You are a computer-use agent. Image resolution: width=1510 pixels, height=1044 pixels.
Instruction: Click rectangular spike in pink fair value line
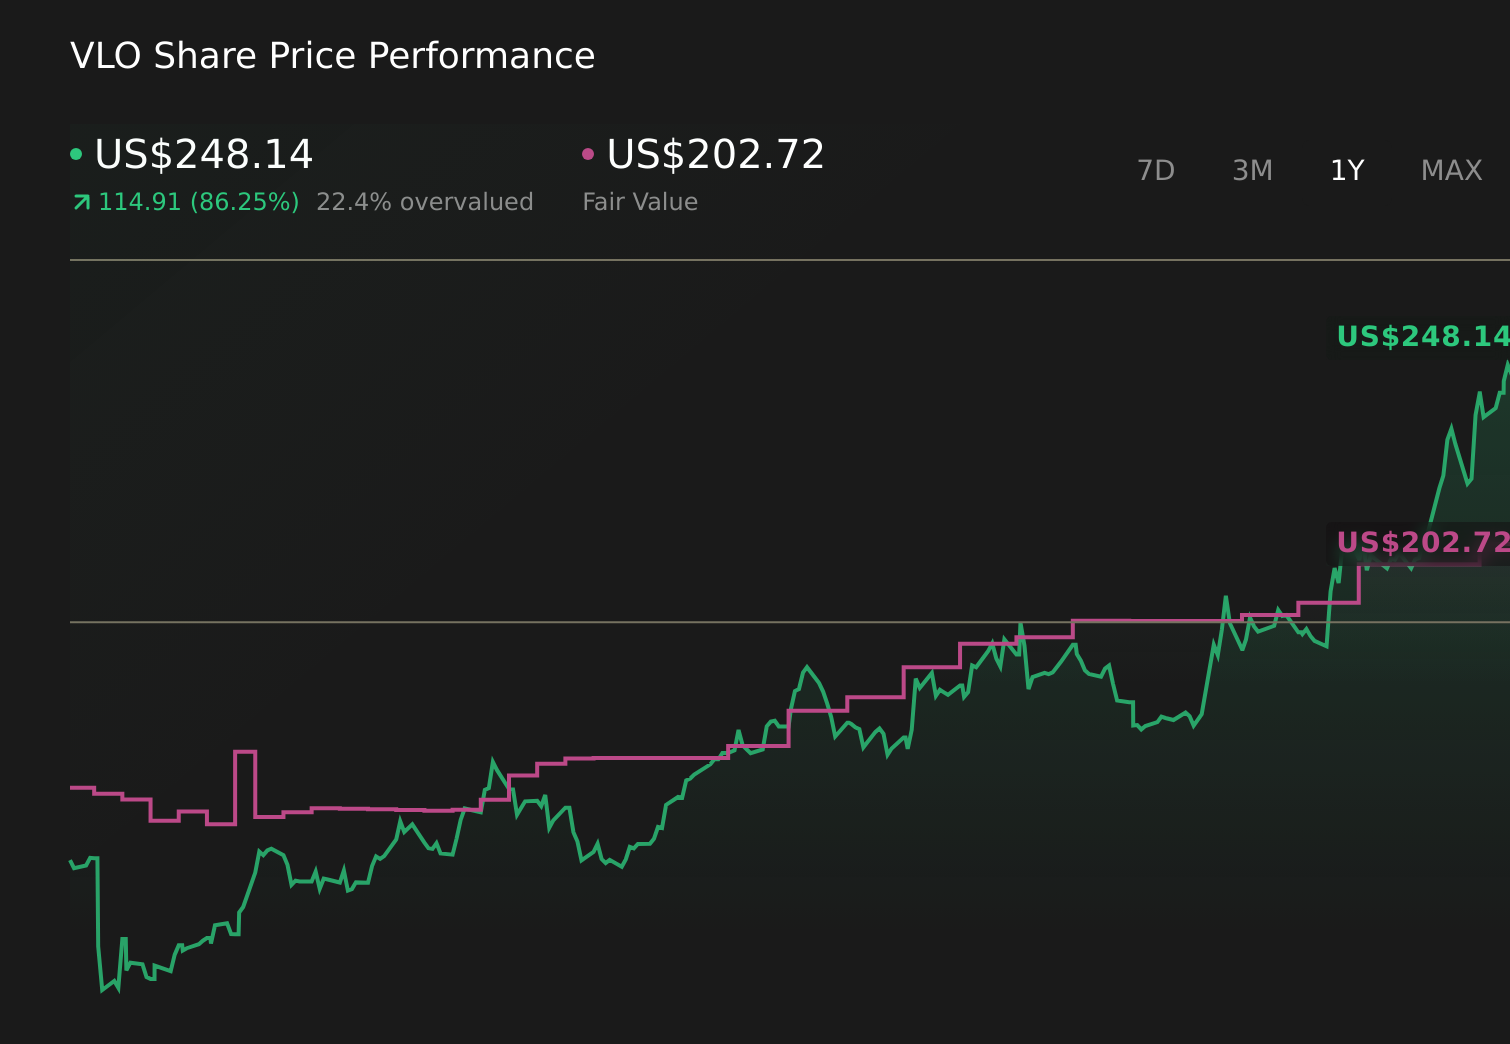(245, 752)
